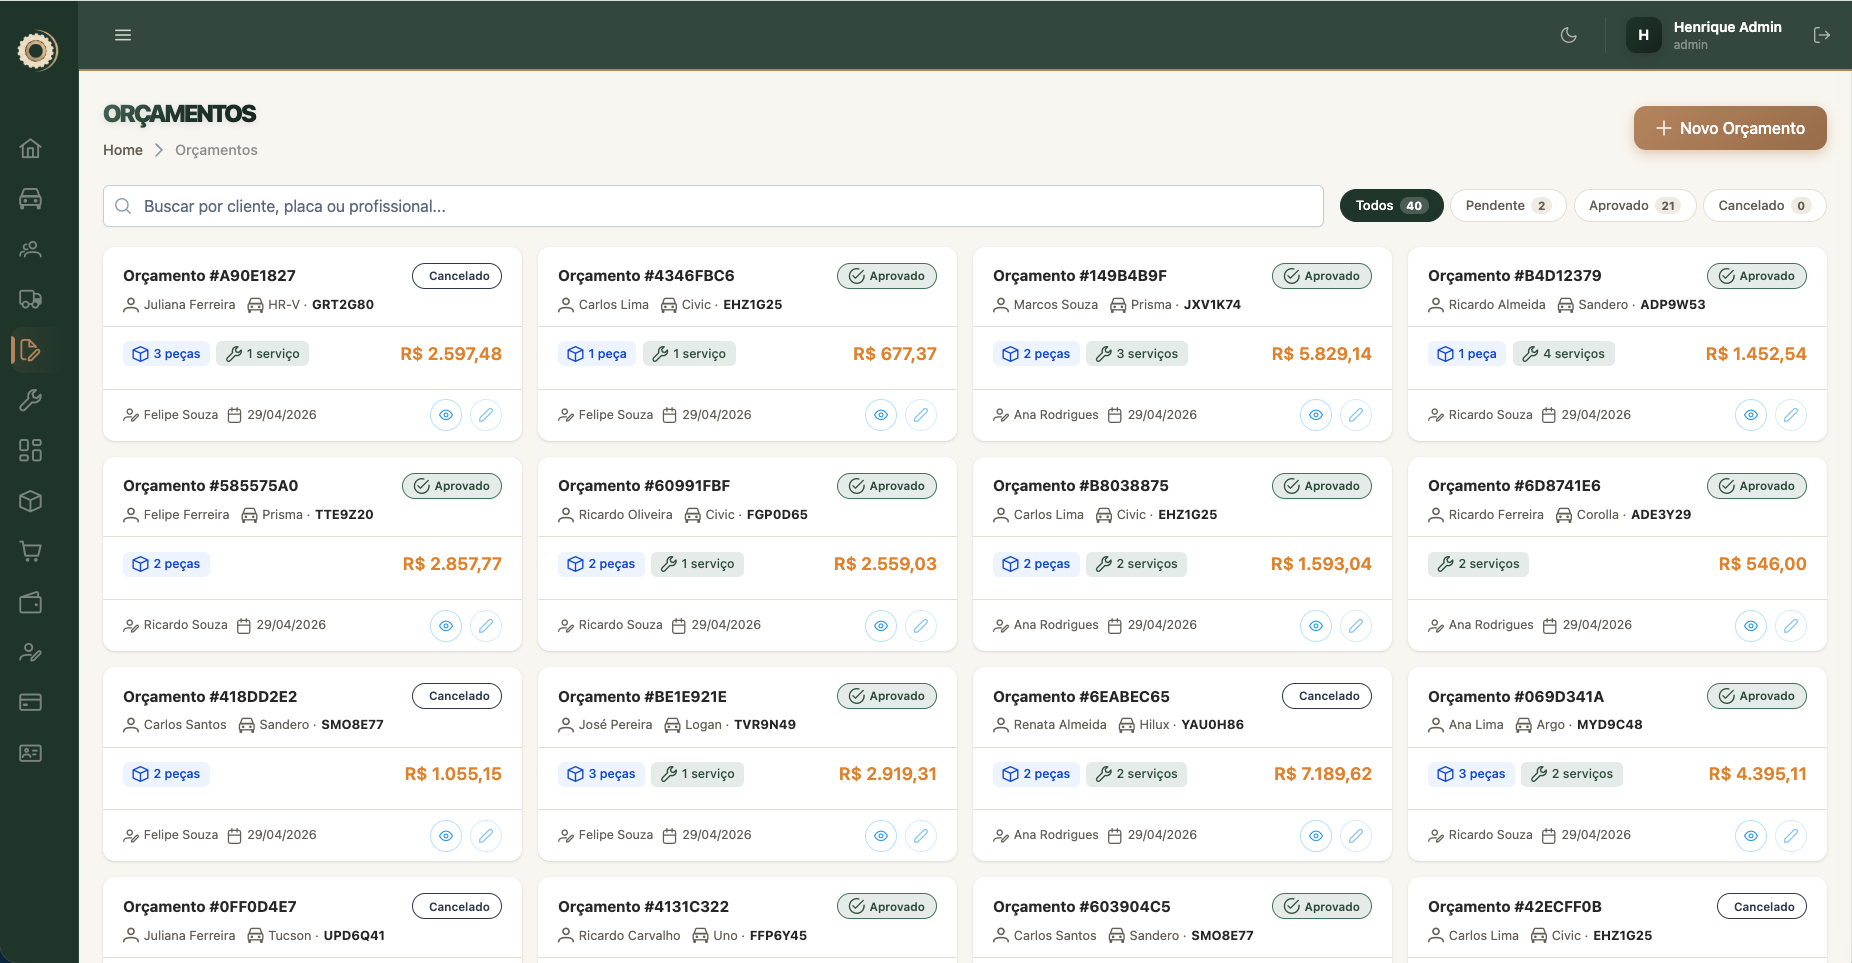The width and height of the screenshot is (1852, 963).
Task: Click 4 serviços chip on orçamento #B4D12379
Action: pos(1564,354)
